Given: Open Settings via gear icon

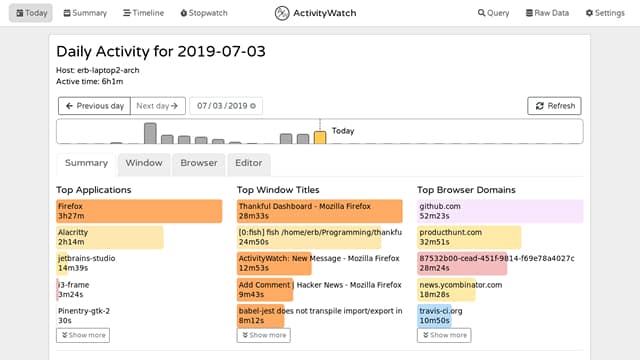Looking at the screenshot, I should pyautogui.click(x=605, y=13).
